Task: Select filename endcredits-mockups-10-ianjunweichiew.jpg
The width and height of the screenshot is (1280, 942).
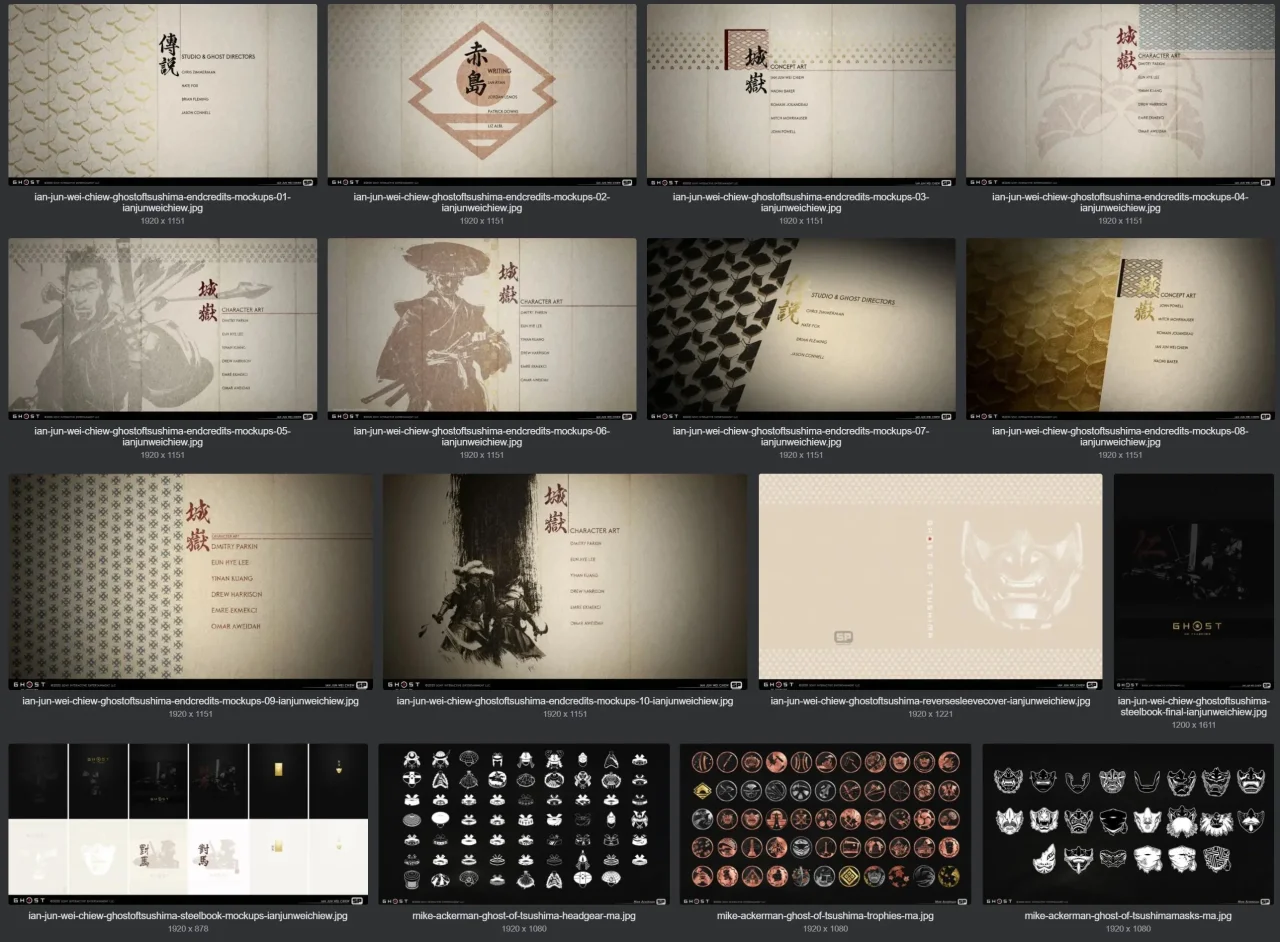Action: click(565, 701)
